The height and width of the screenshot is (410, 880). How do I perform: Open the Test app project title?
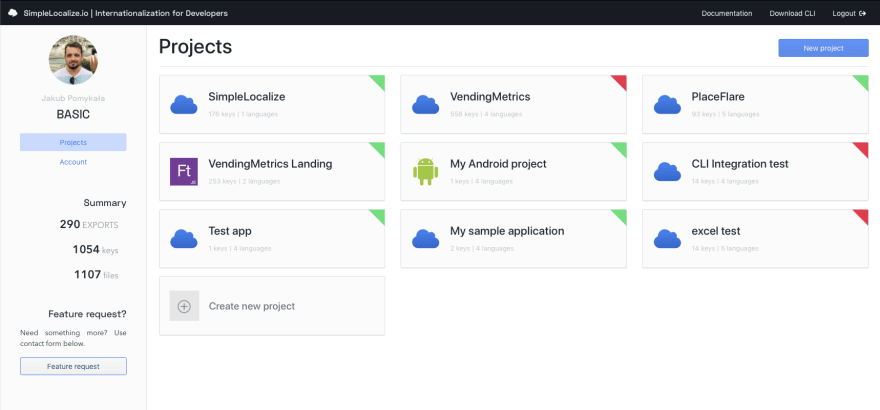[230, 231]
